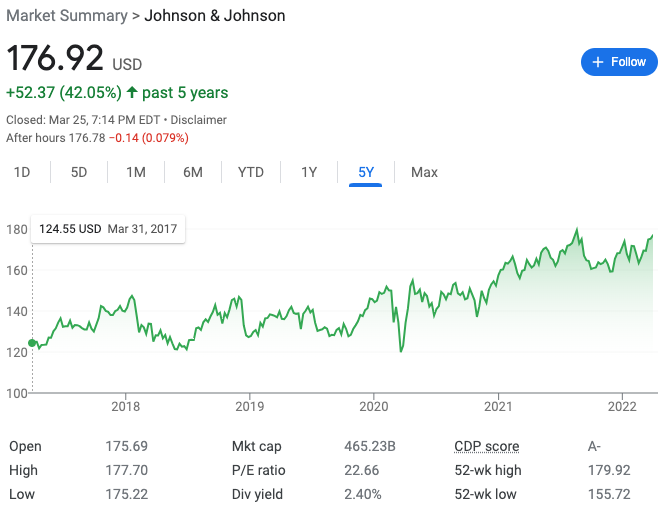Click the 176.92 stock price value
Viewport: 667px width, 513px height.
point(55,58)
